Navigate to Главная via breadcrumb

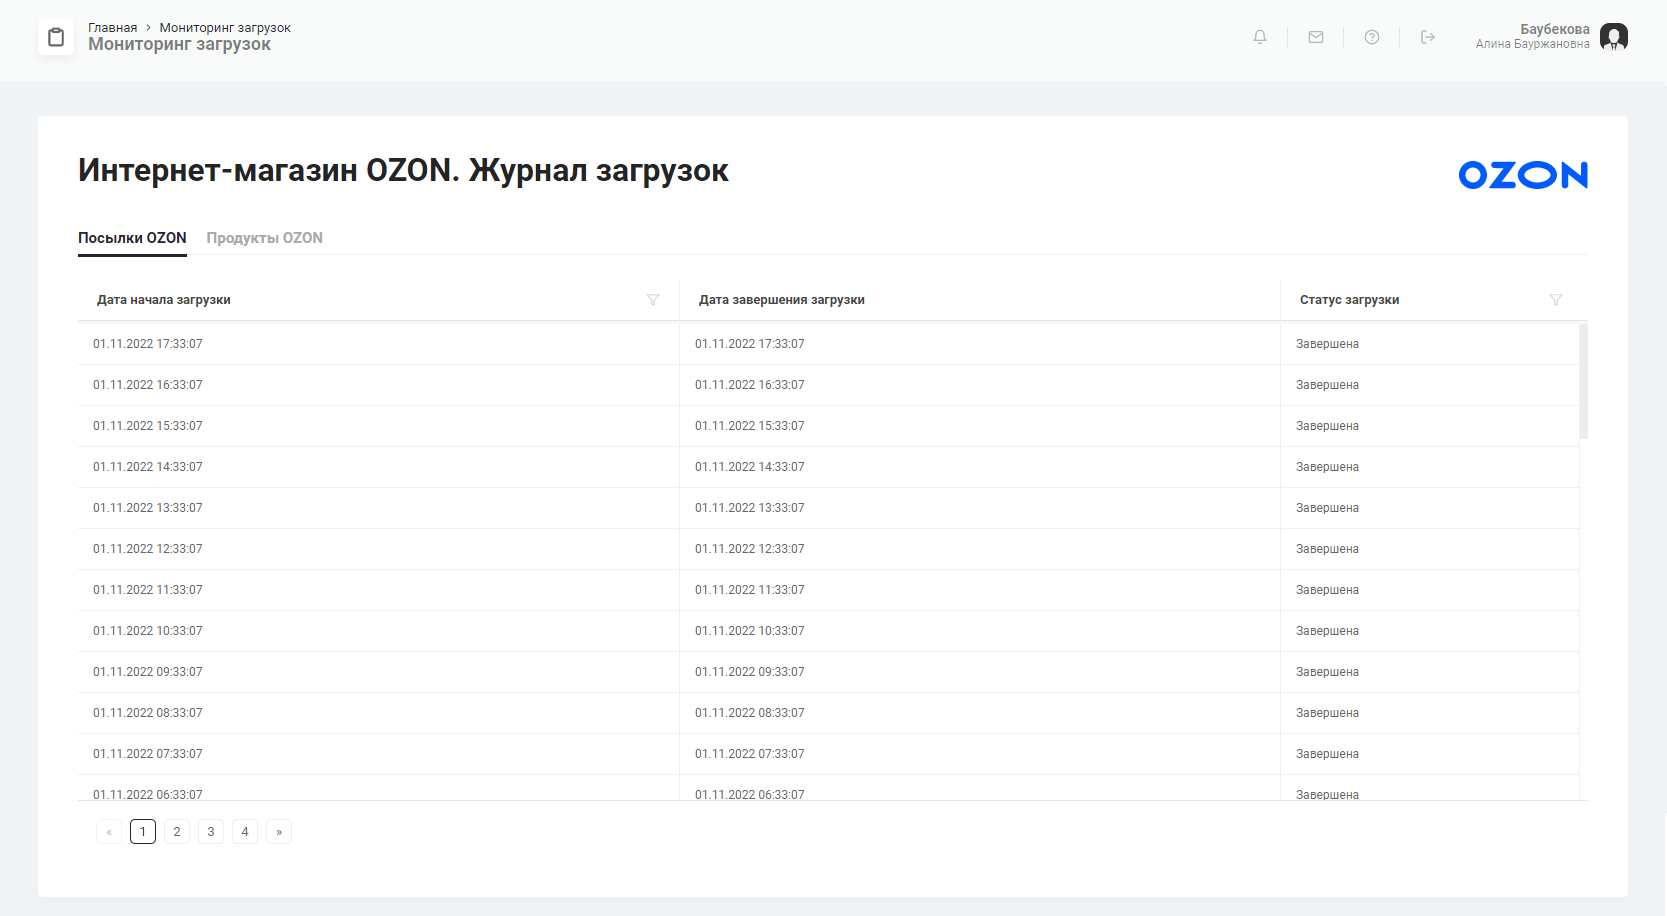pos(113,27)
